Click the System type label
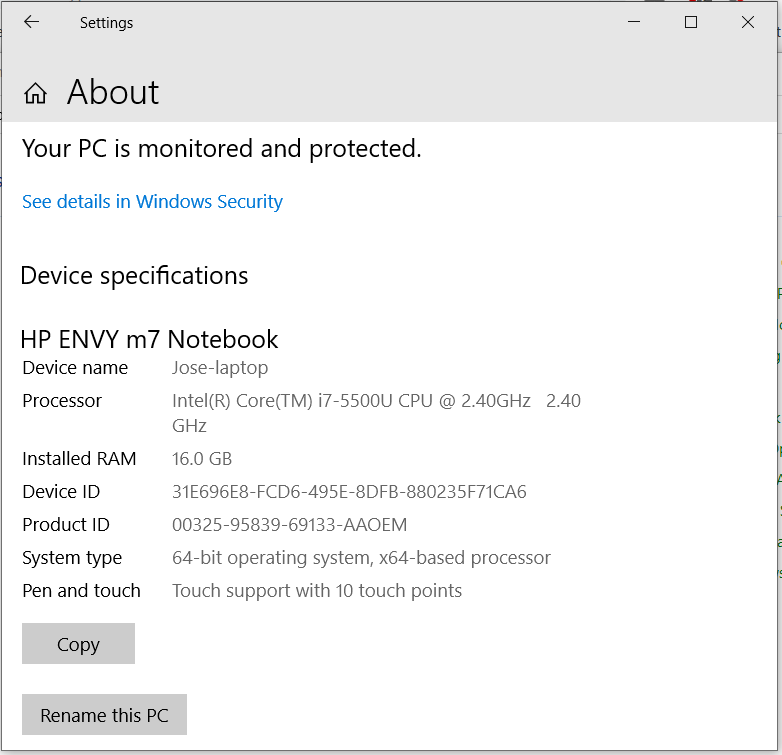Image resolution: width=782 pixels, height=755 pixels. pos(72,558)
